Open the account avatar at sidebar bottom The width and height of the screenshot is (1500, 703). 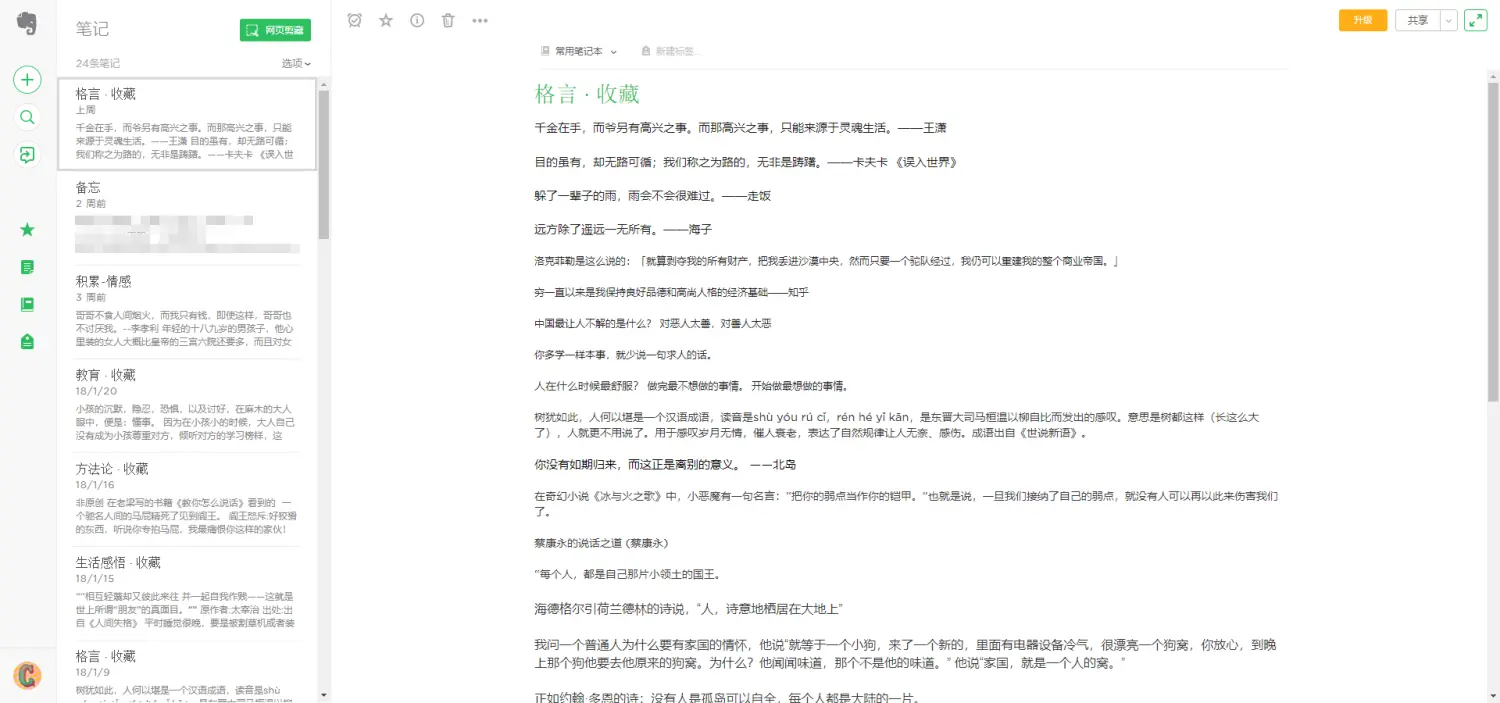coord(28,675)
